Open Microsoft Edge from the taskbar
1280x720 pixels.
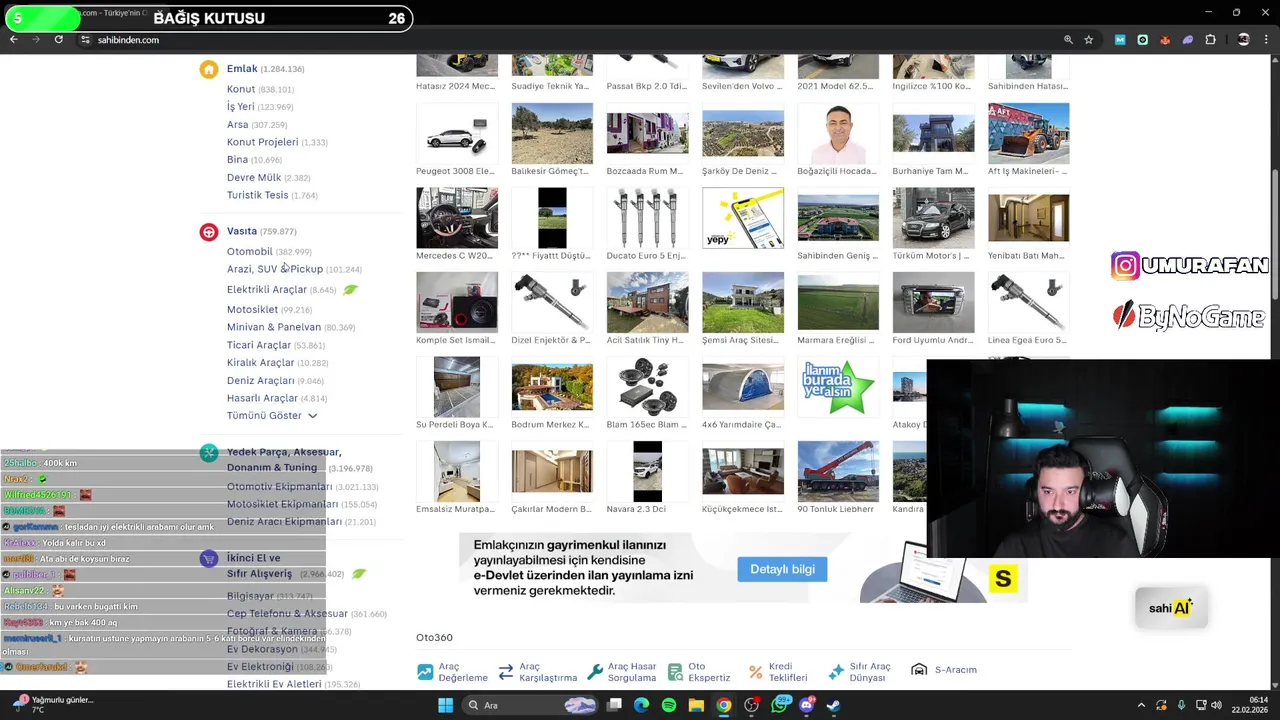pos(641,705)
